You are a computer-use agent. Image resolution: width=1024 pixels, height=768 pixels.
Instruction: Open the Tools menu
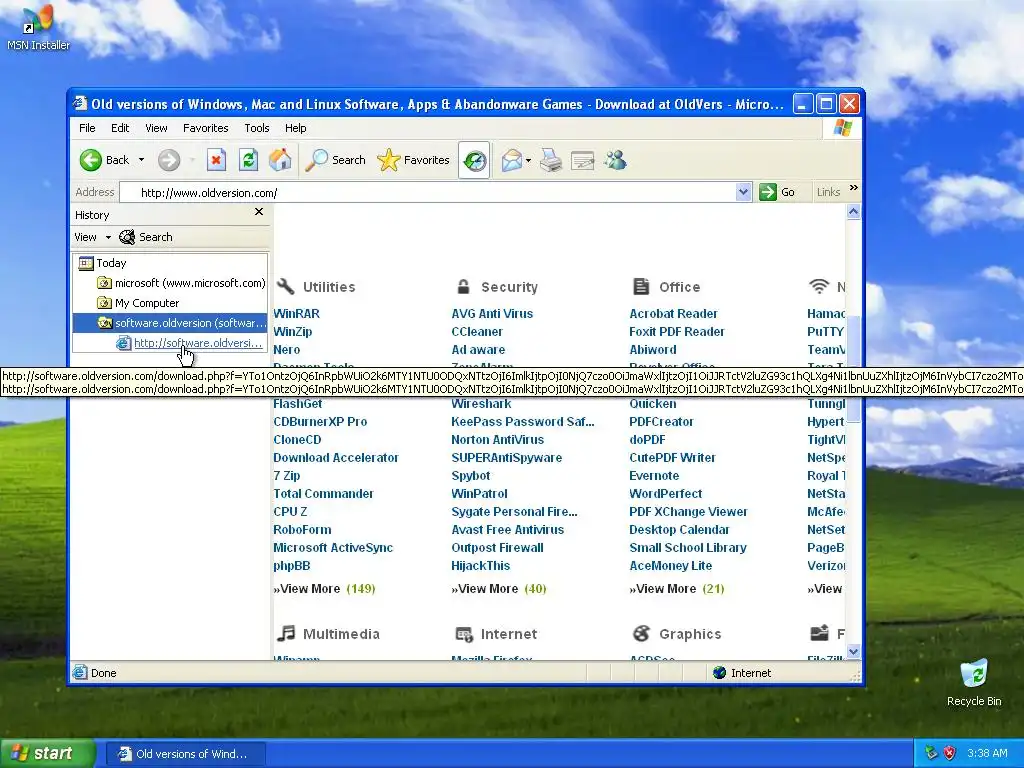257,128
